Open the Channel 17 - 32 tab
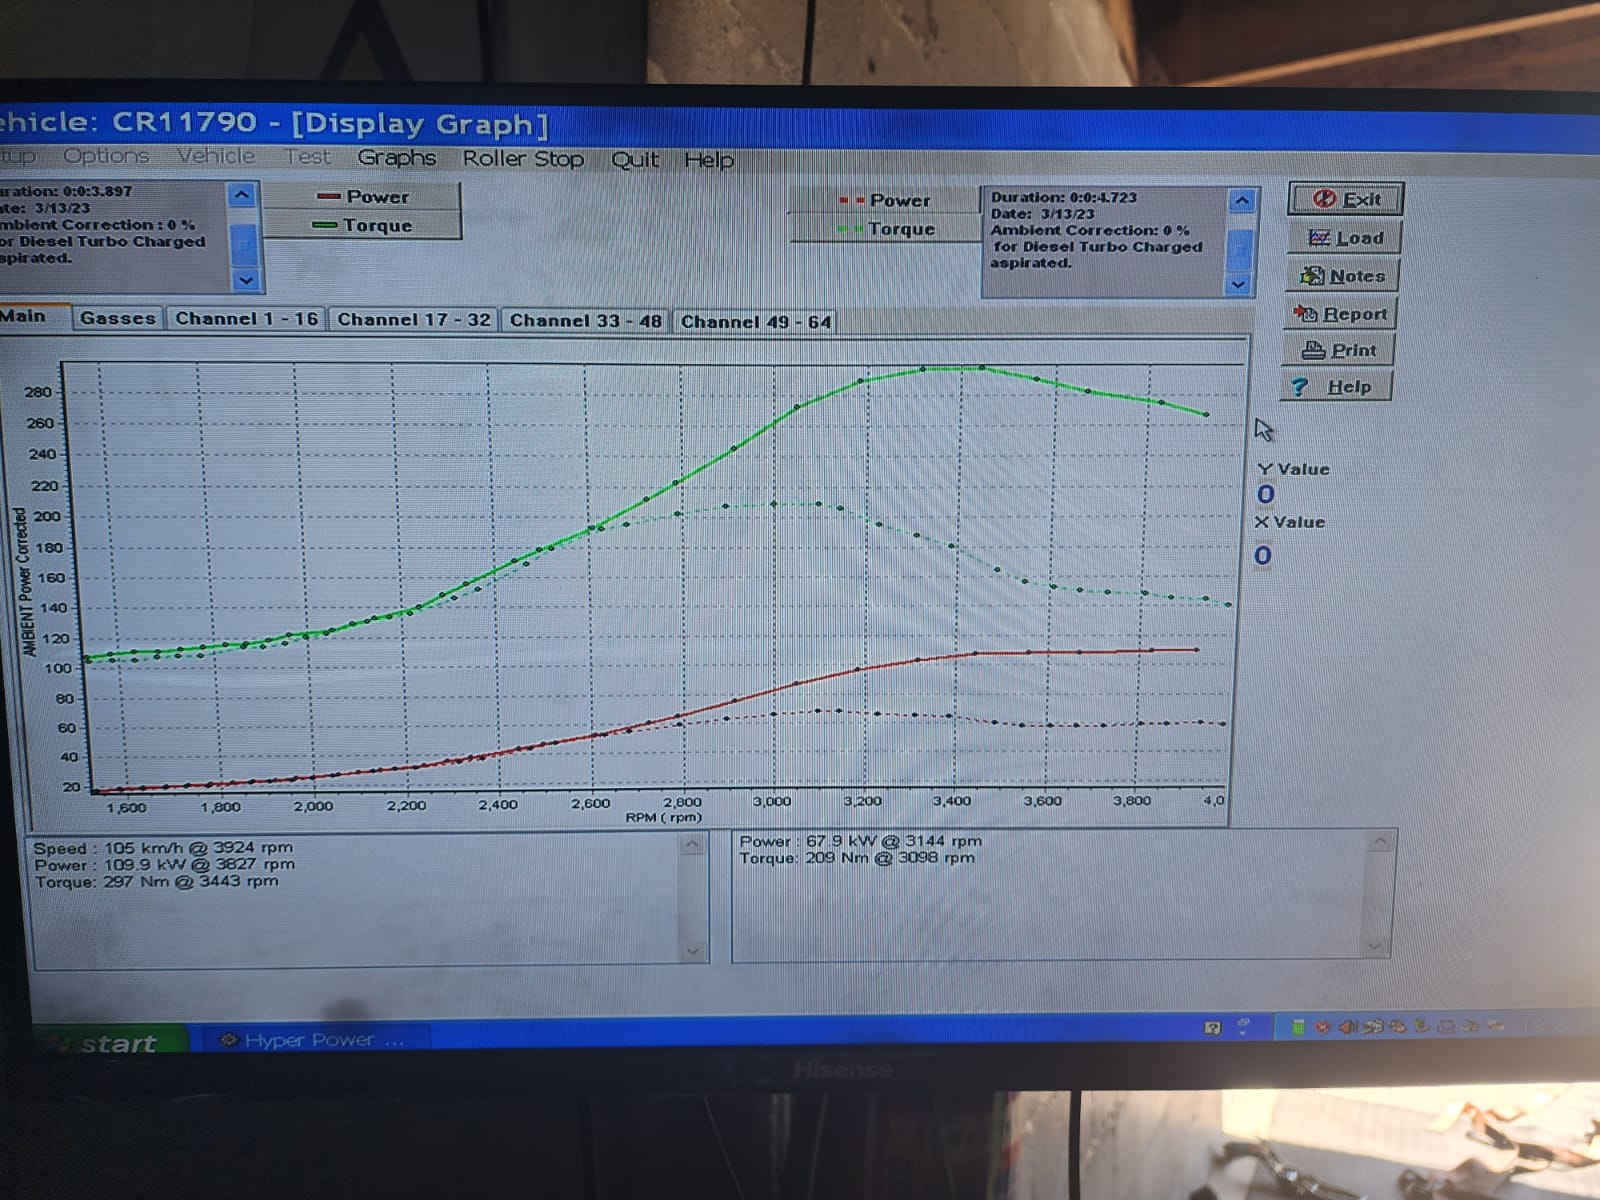This screenshot has height=1200, width=1600. [x=414, y=320]
